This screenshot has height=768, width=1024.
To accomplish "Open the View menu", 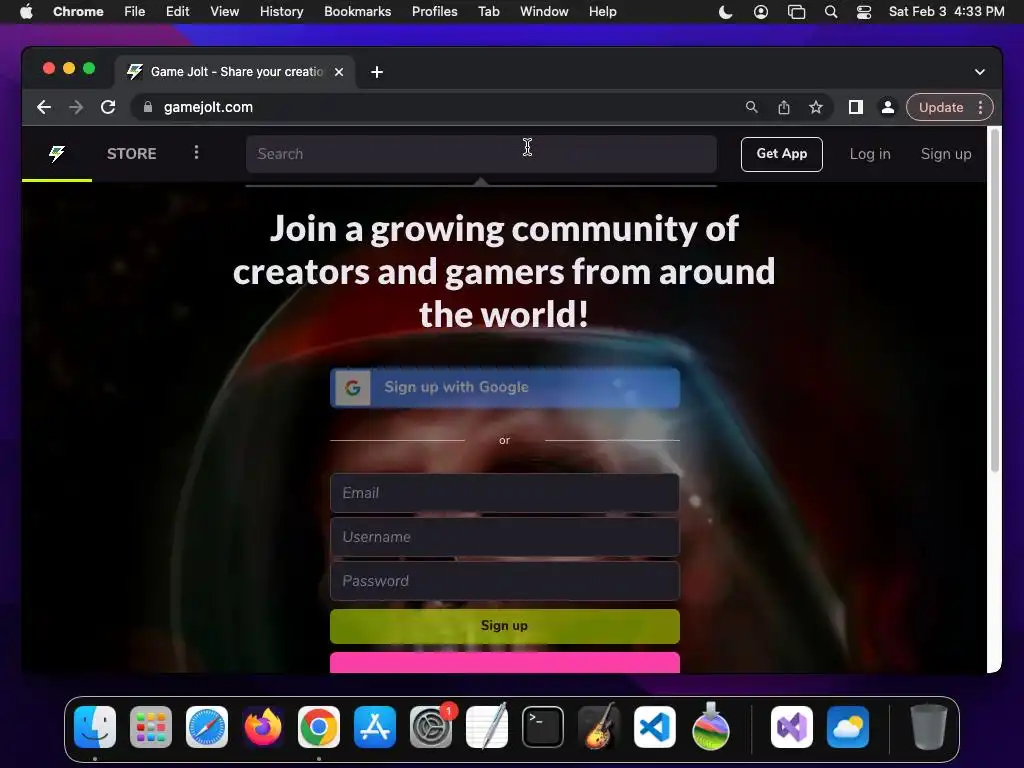I will 224,12.
